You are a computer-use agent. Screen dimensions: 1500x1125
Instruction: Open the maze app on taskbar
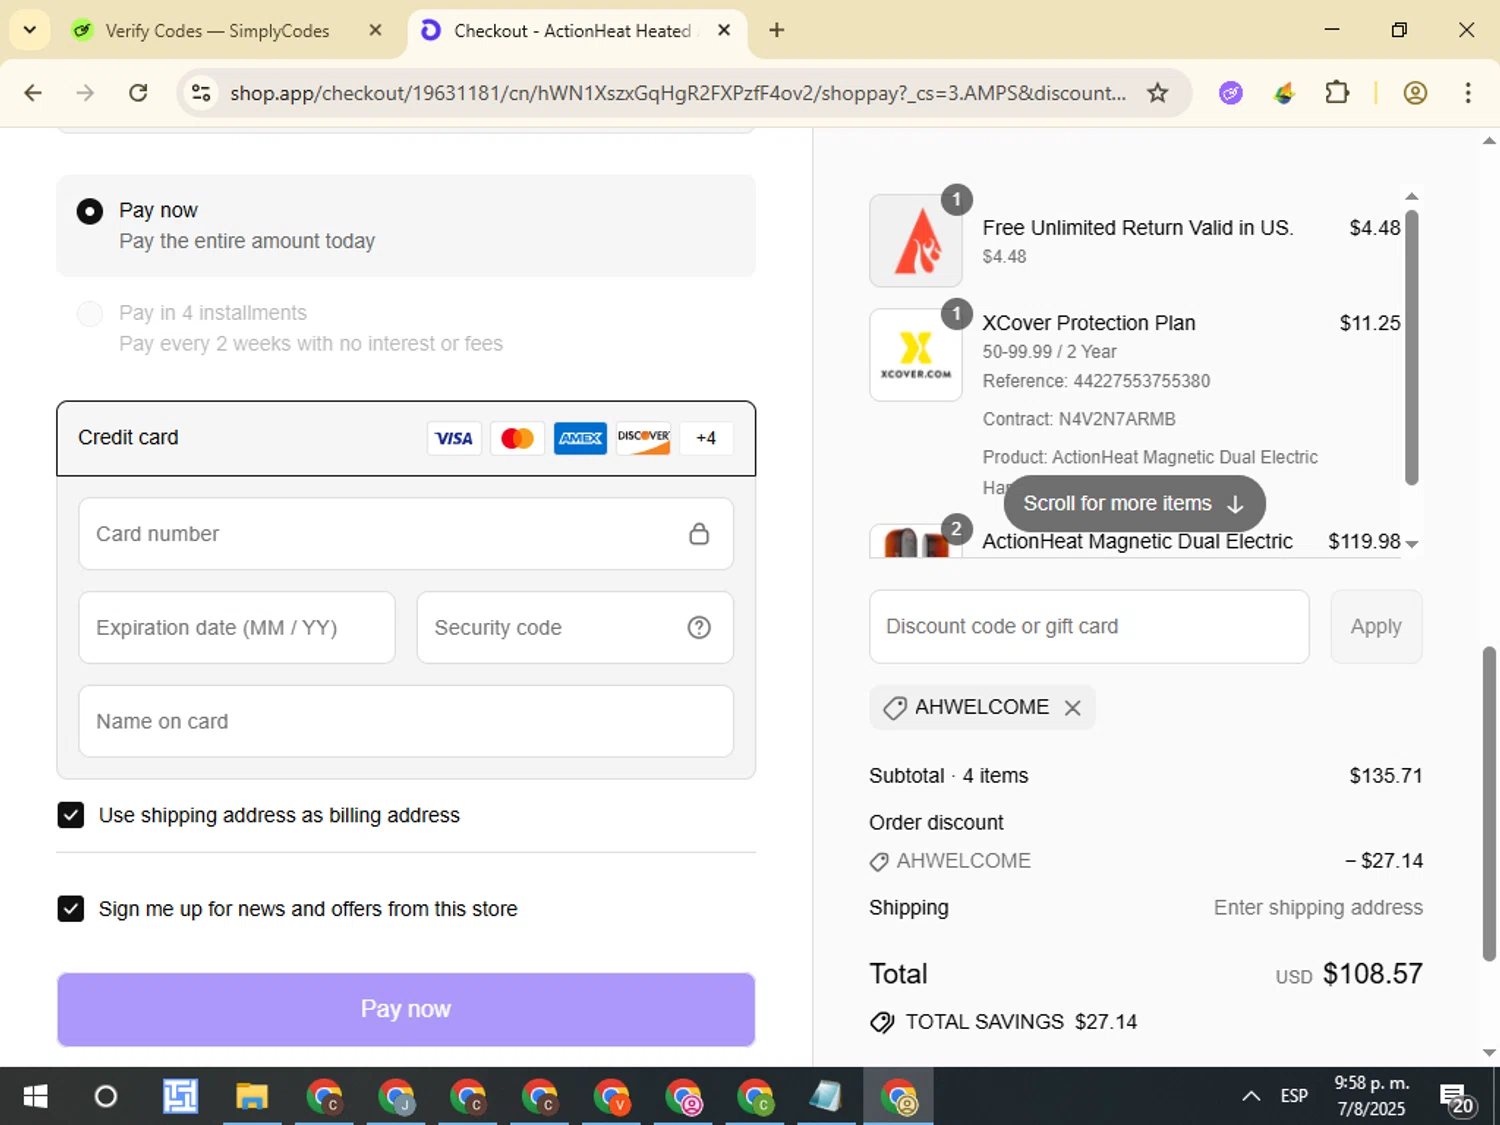(x=180, y=1097)
